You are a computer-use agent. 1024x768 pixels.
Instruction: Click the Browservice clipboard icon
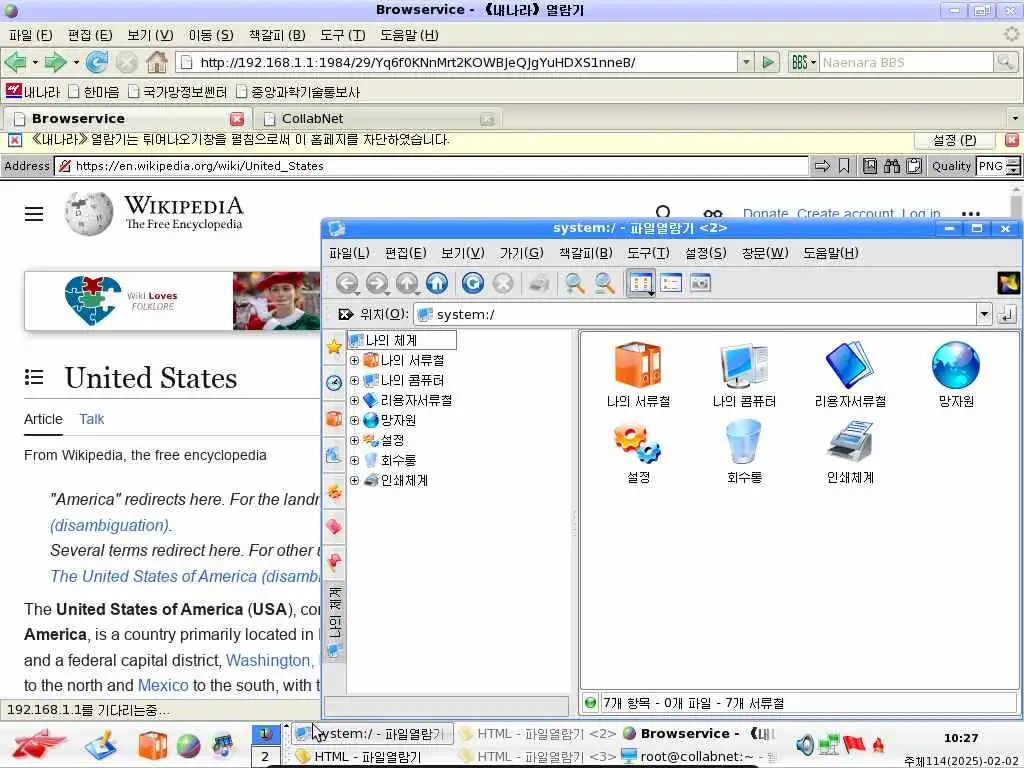click(914, 166)
